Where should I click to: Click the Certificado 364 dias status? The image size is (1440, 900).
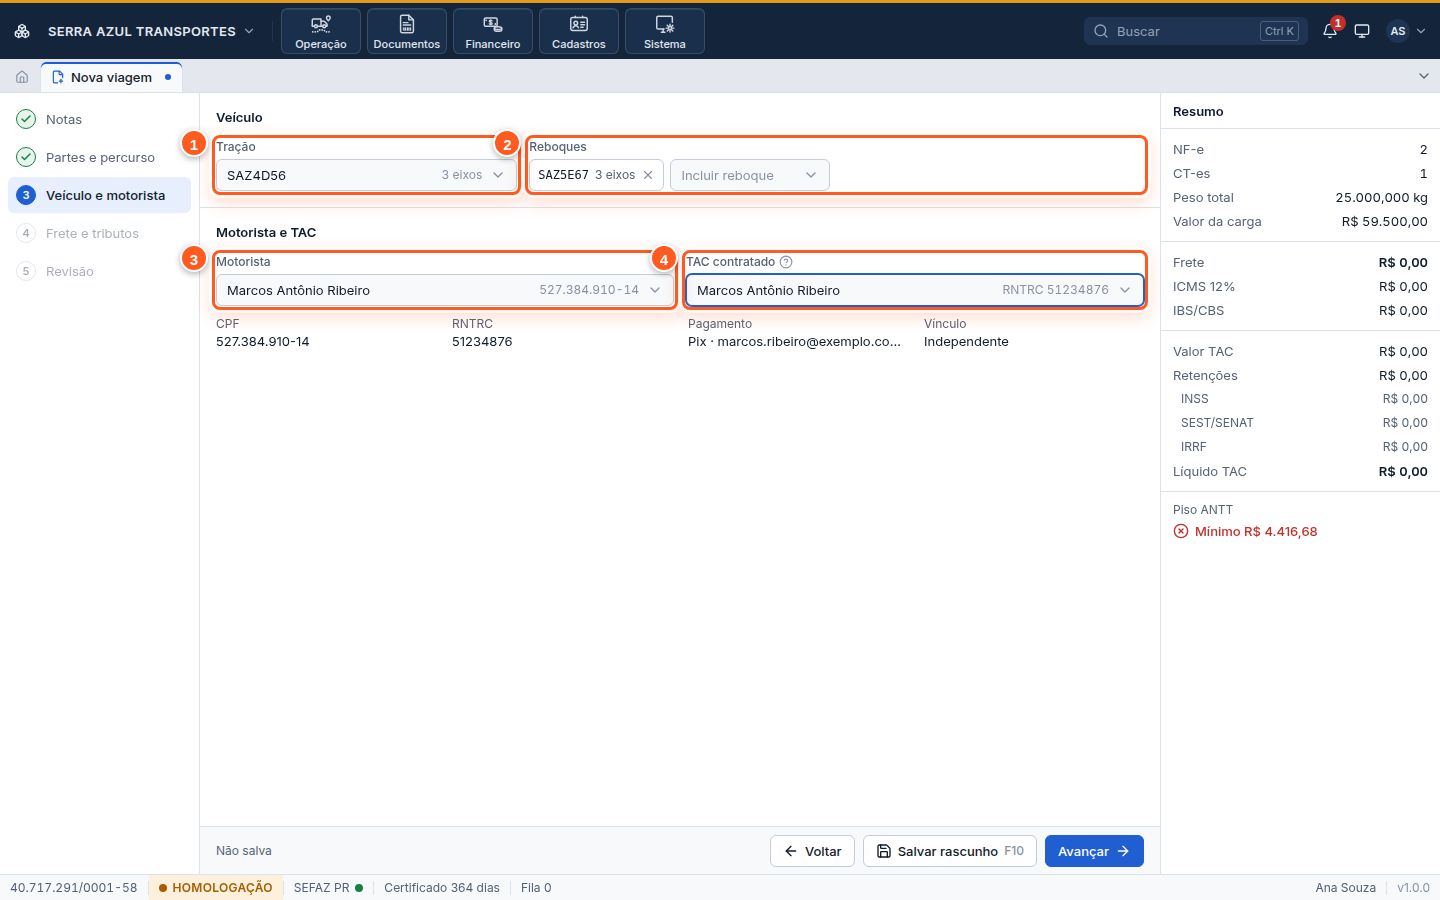pyautogui.click(x=442, y=888)
